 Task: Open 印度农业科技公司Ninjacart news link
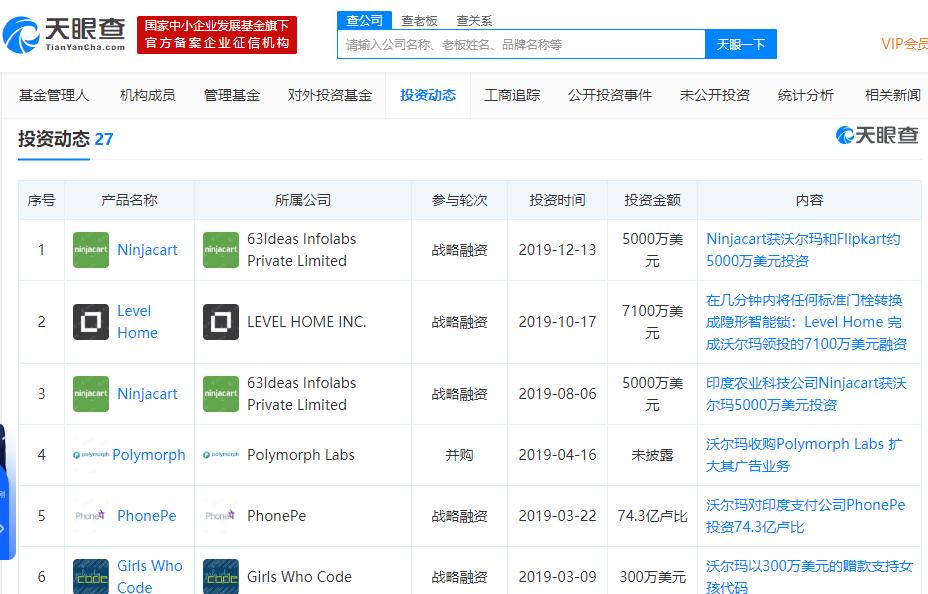point(806,394)
